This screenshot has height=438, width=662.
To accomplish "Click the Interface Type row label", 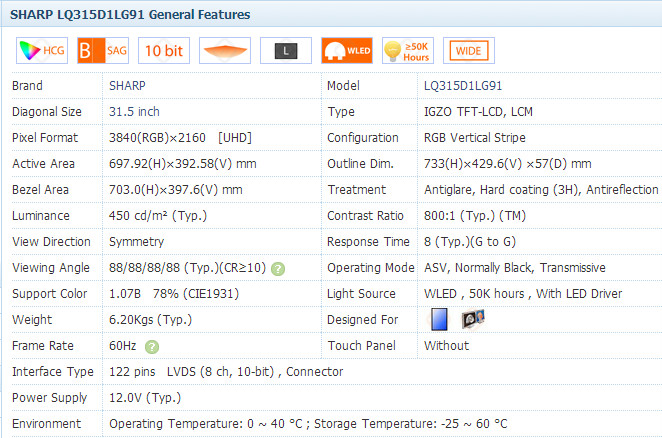I will point(53,372).
